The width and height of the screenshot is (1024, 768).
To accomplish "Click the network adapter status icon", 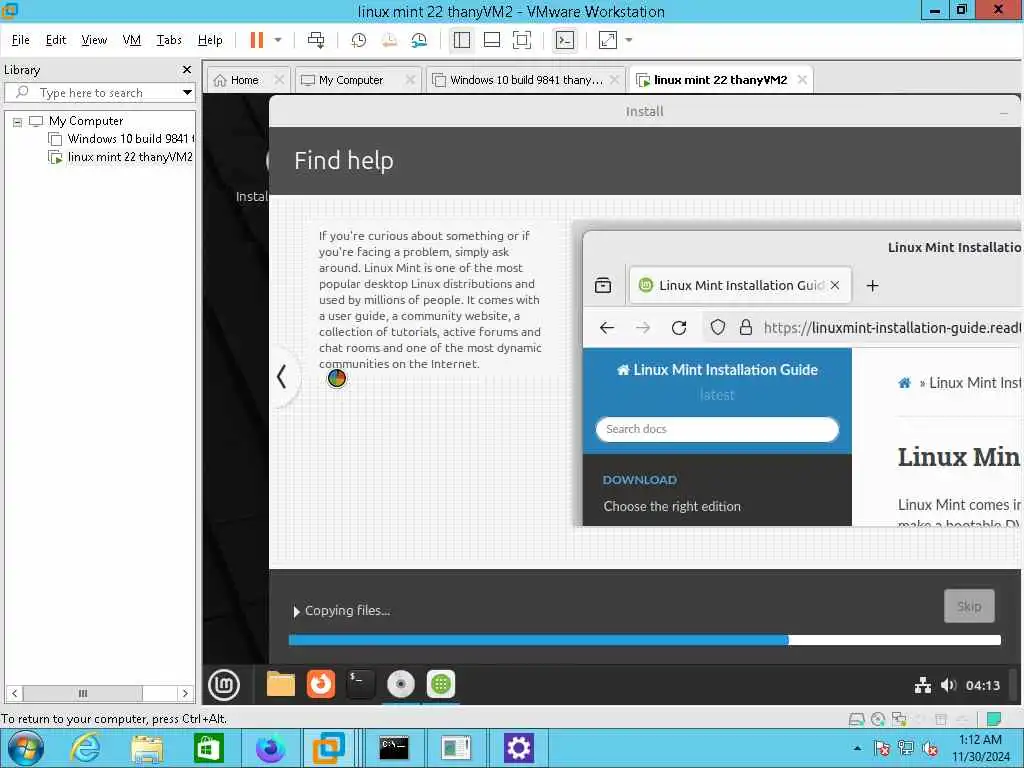I will (x=899, y=719).
